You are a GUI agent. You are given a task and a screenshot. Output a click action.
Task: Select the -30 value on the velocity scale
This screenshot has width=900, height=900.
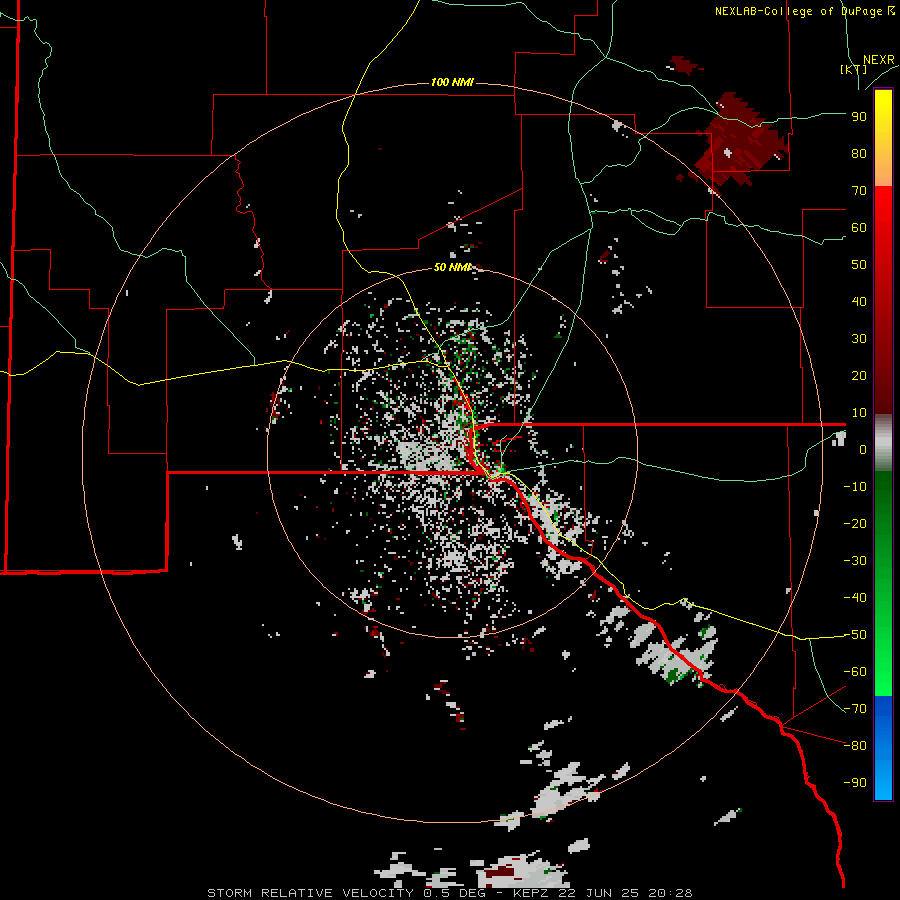[855, 561]
